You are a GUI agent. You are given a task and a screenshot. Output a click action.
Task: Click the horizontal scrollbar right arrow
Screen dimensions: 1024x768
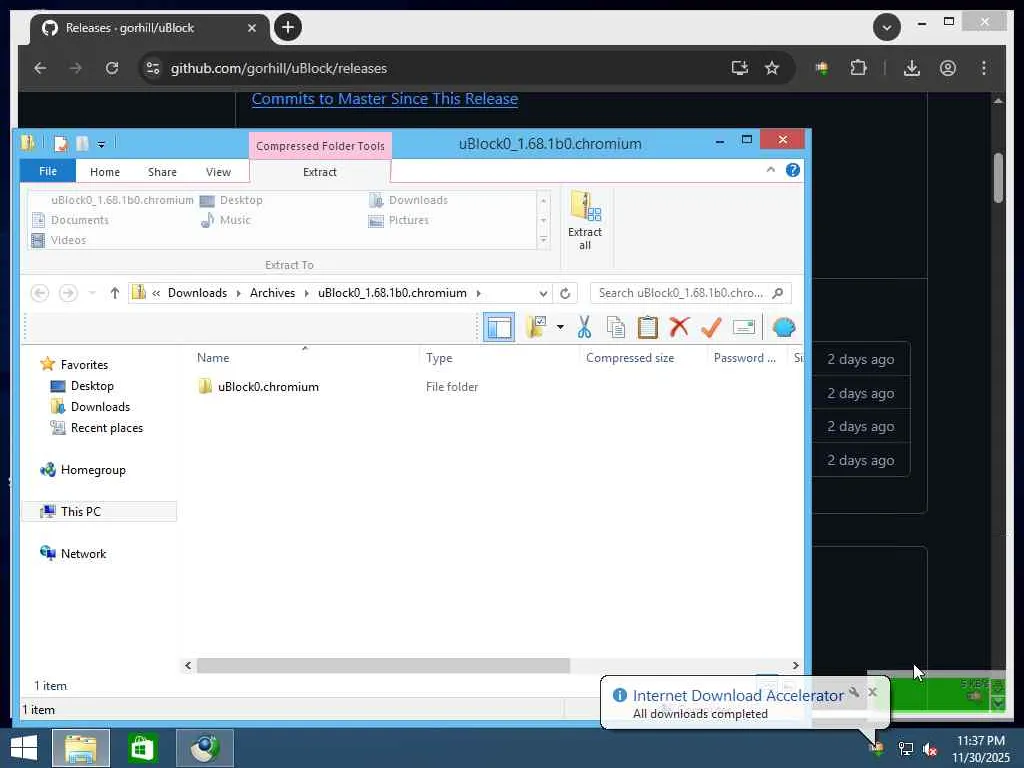point(795,665)
